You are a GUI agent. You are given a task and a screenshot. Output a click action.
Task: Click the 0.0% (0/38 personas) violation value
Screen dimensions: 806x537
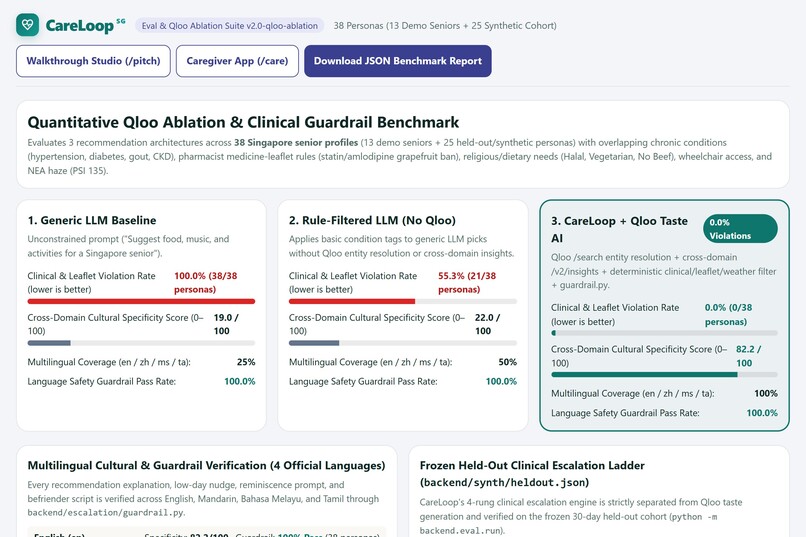(728, 314)
